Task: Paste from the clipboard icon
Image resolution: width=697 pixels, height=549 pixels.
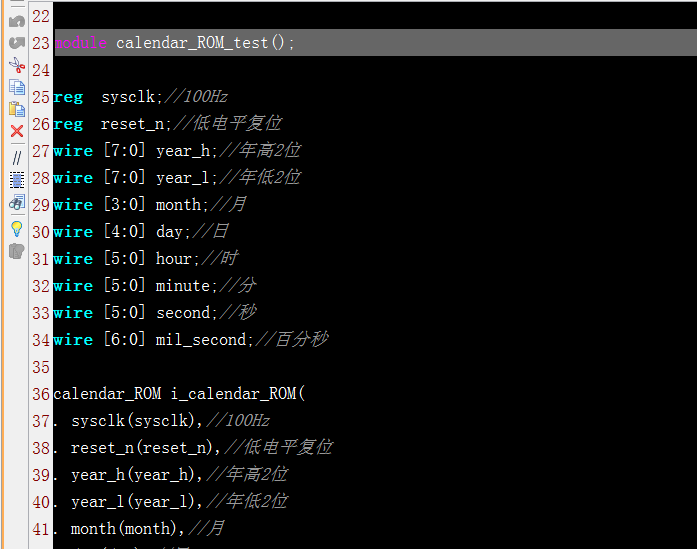Action: pyautogui.click(x=16, y=109)
